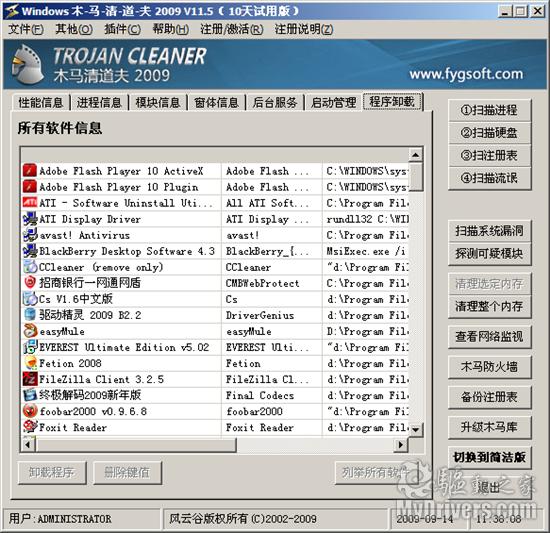The width and height of the screenshot is (550, 533).
Task: Select the CCleaner program icon
Action: tap(30, 267)
